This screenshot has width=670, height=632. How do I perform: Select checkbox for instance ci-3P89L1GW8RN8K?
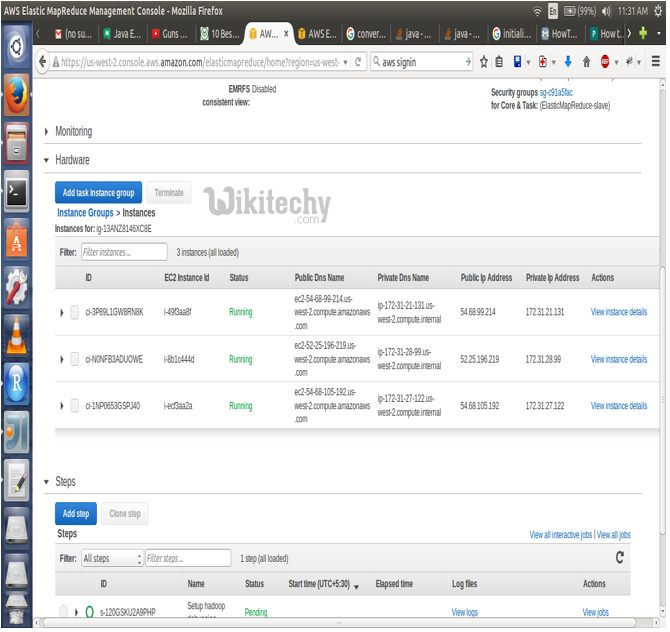click(75, 312)
